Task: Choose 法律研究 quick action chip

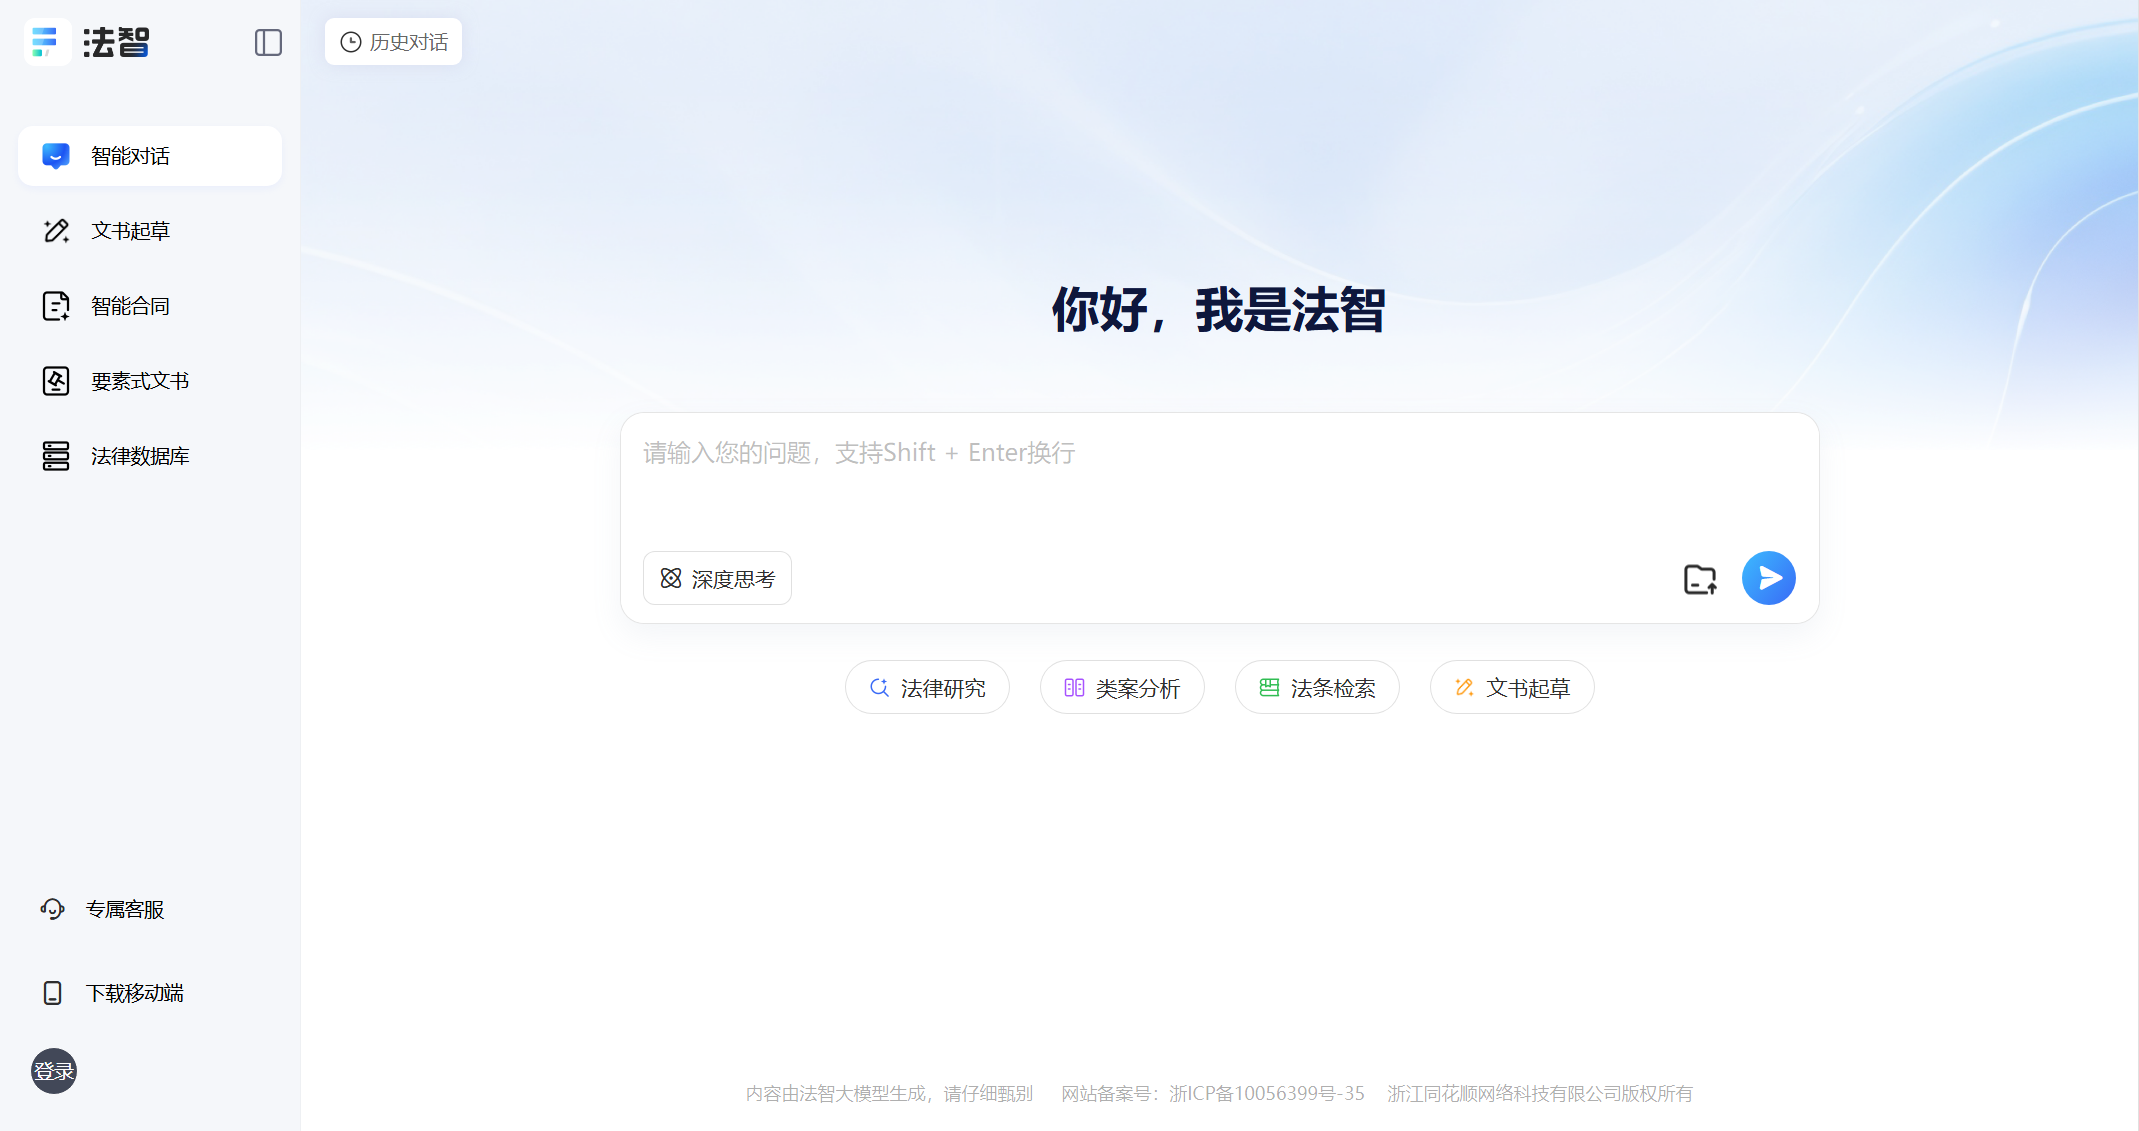Action: pos(927,687)
